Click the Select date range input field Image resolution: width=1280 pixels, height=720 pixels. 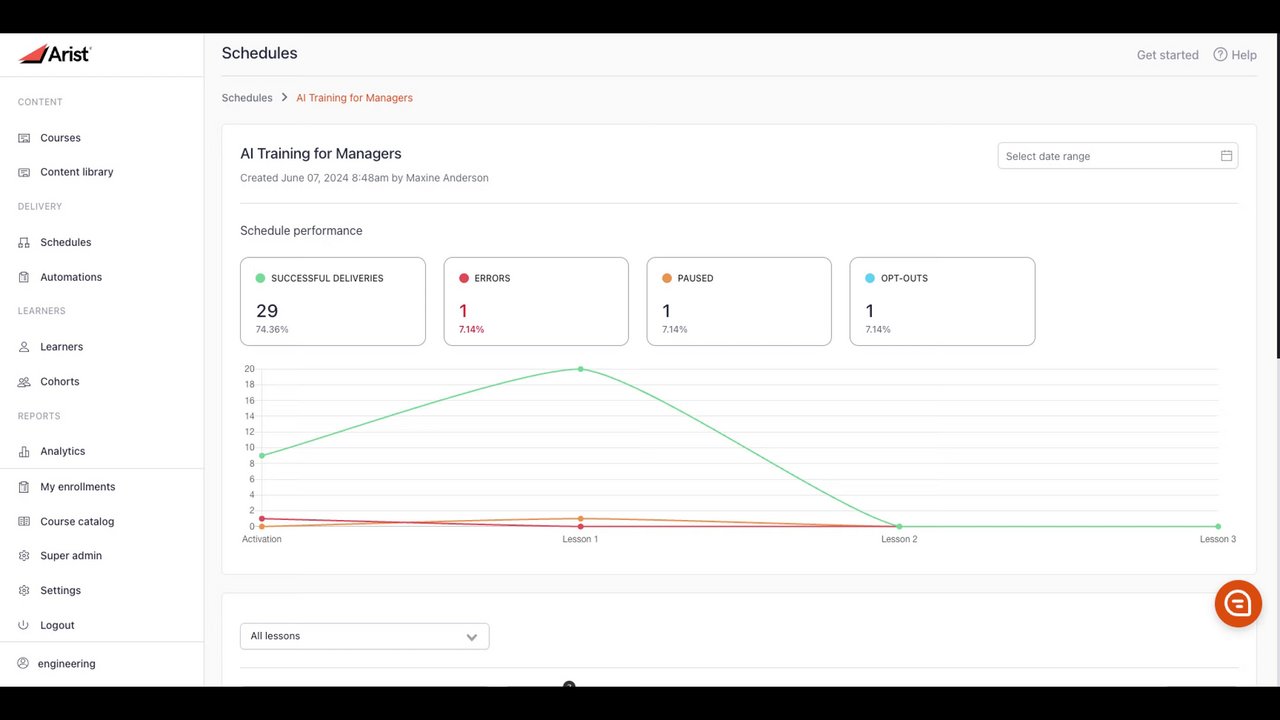click(1117, 156)
